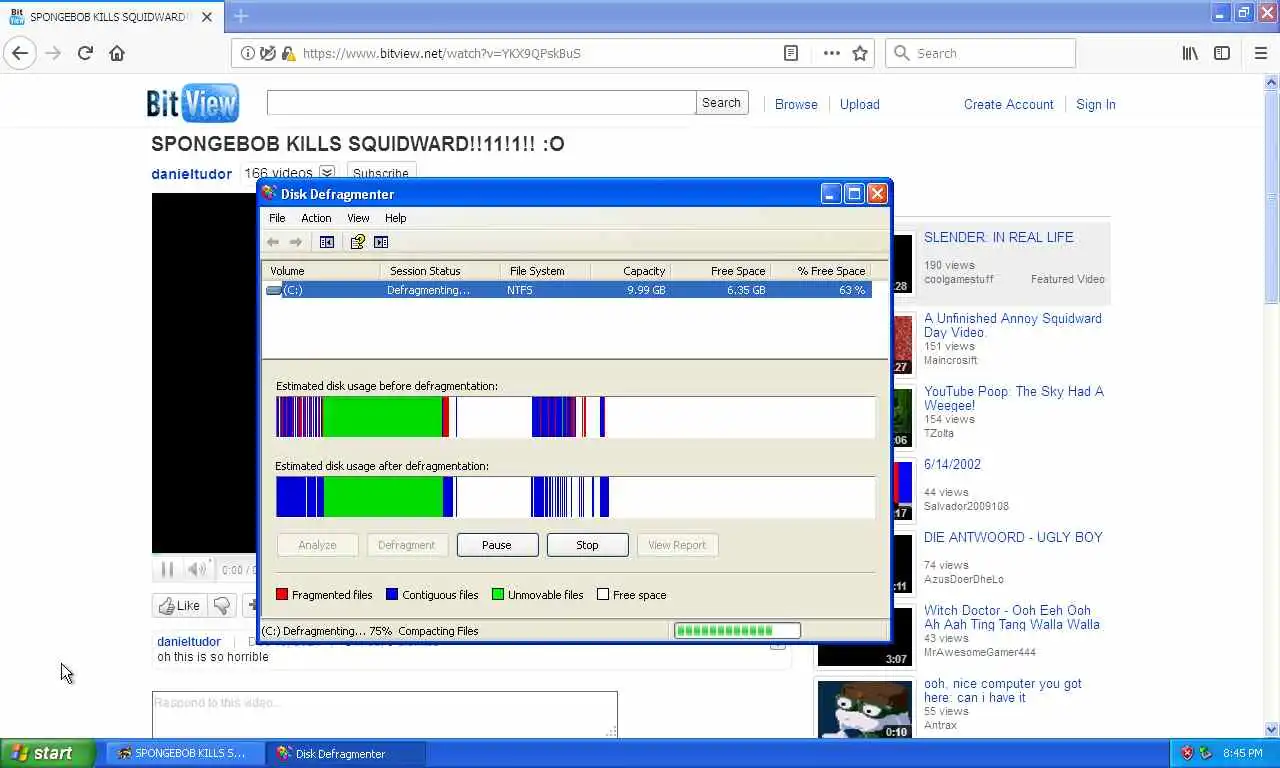Open SLENDER: IN REAL LIFE video link

[x=998, y=237]
